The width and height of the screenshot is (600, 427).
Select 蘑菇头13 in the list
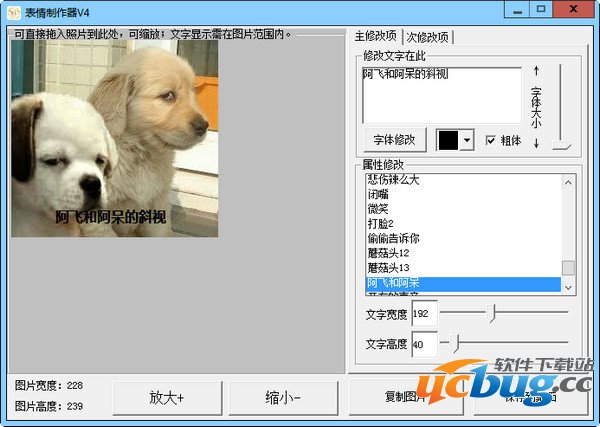387,268
